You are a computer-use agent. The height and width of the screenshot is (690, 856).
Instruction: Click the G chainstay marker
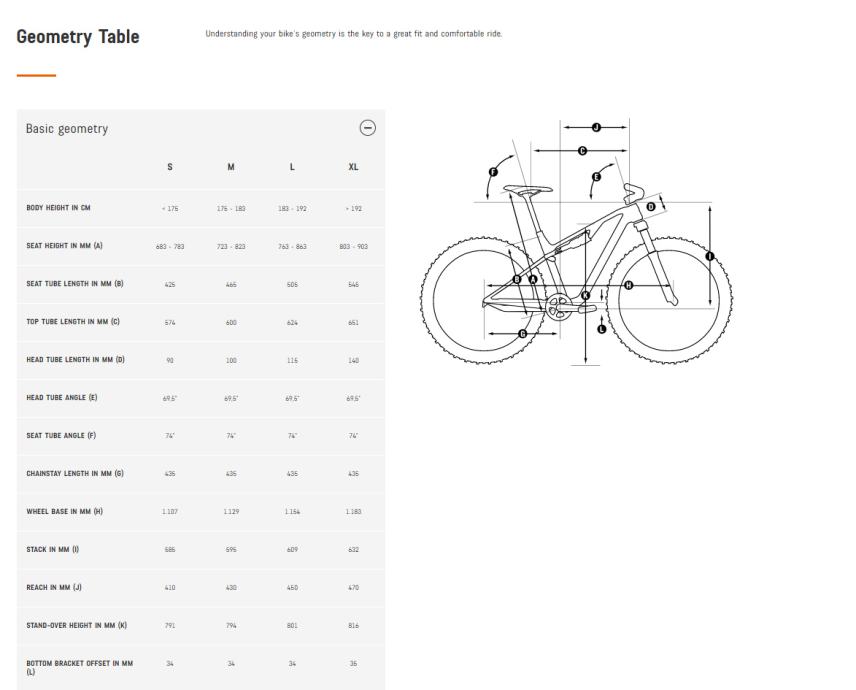point(523,333)
